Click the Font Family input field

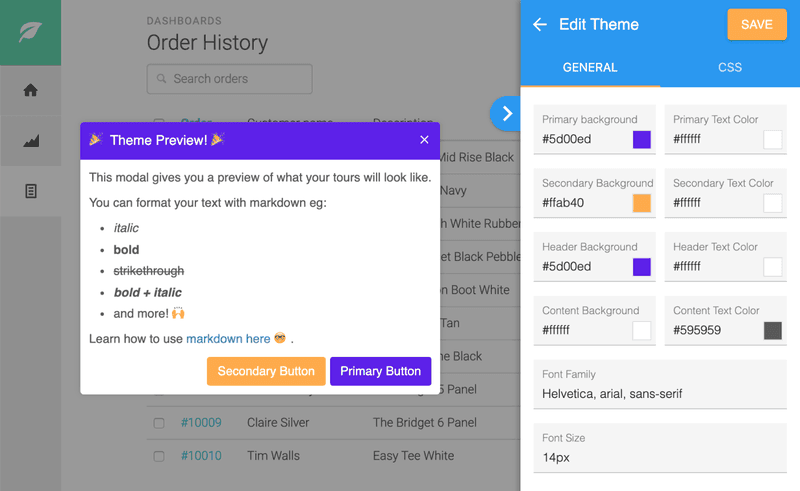[660, 384]
